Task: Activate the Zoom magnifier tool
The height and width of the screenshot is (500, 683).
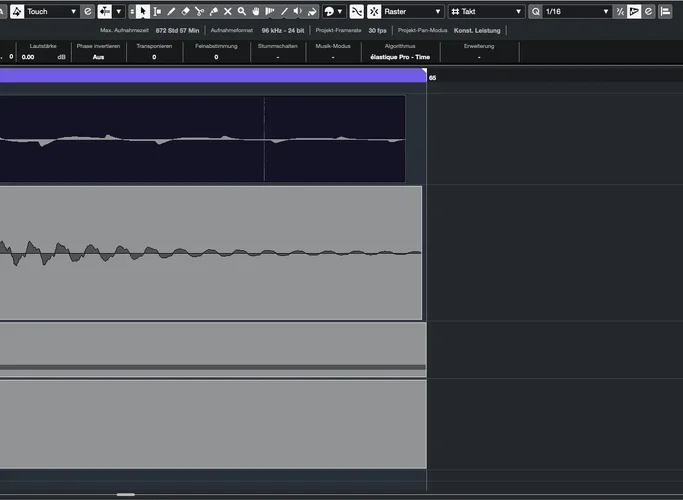Action: (x=241, y=11)
